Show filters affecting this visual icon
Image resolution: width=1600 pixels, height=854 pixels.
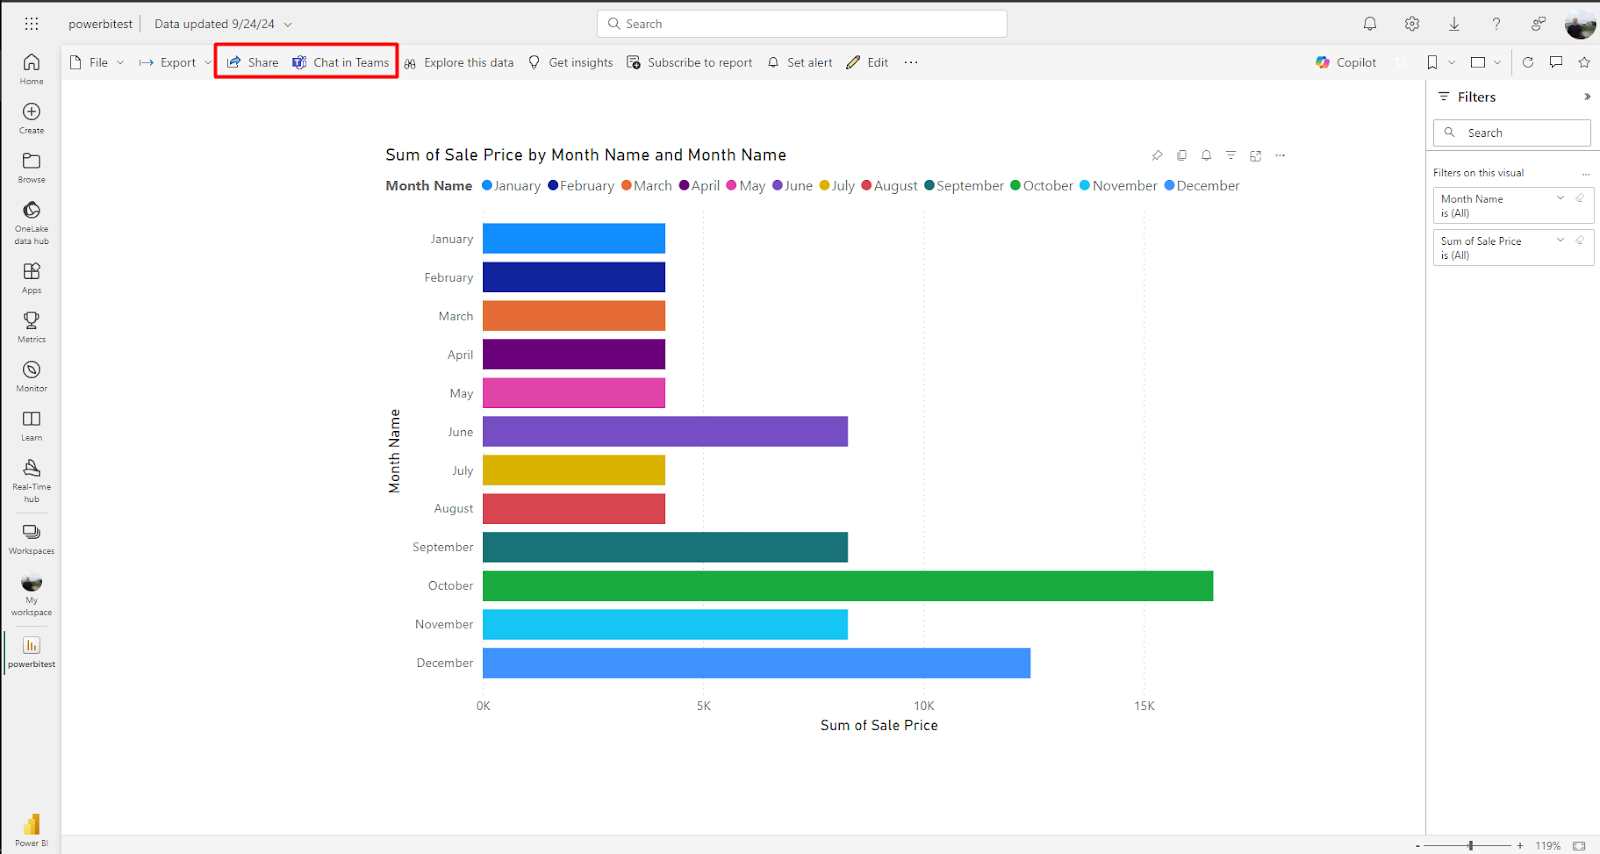tap(1231, 155)
